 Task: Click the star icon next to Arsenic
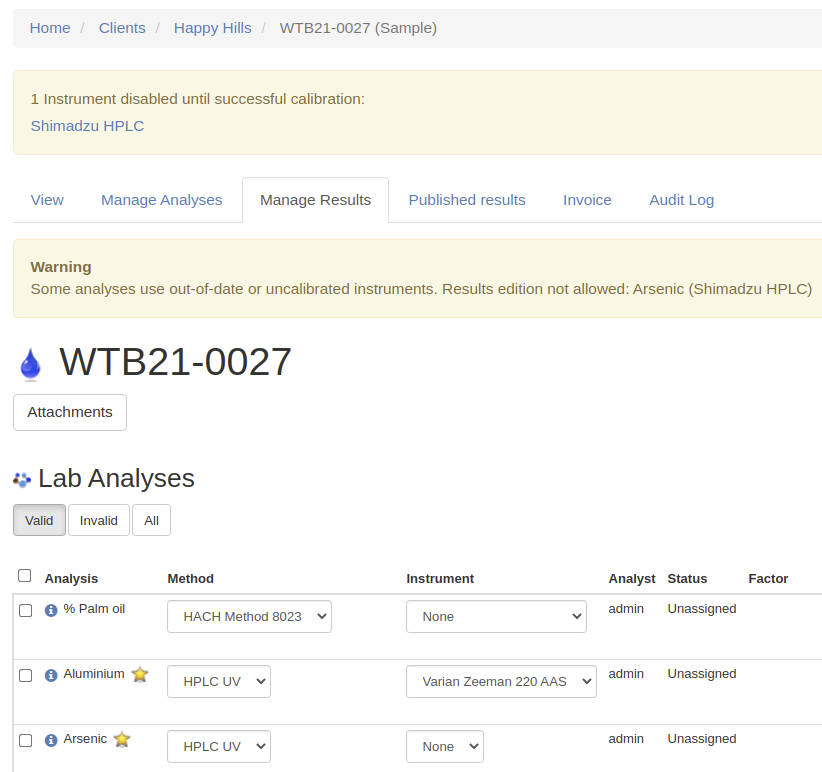point(122,740)
